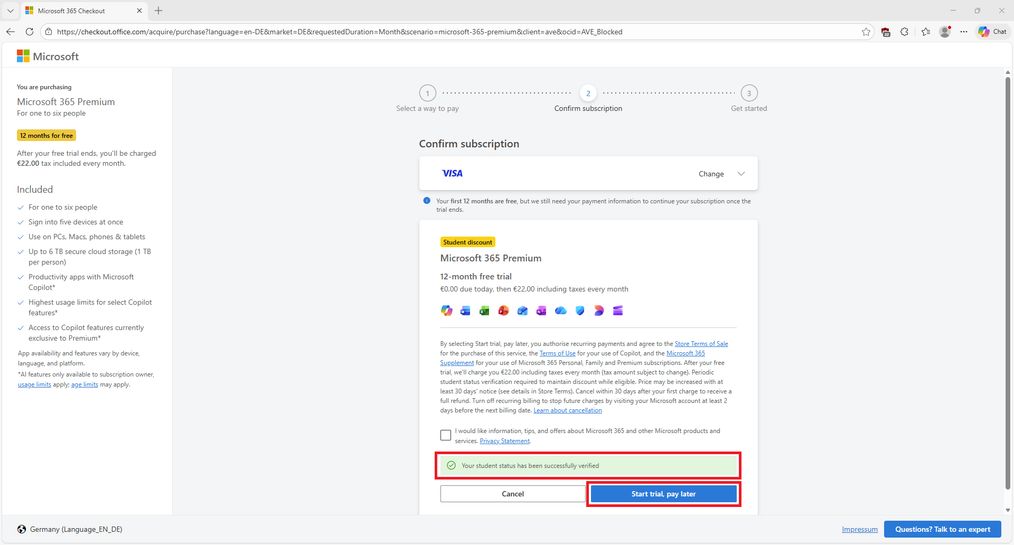
Task: Expand the payment method chevron
Action: click(741, 173)
